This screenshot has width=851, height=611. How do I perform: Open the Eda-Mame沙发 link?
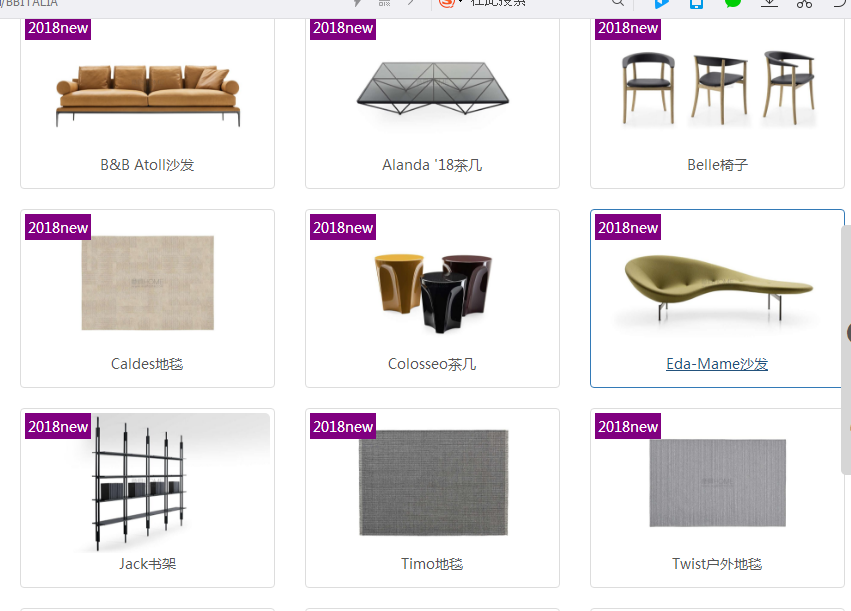click(x=717, y=364)
